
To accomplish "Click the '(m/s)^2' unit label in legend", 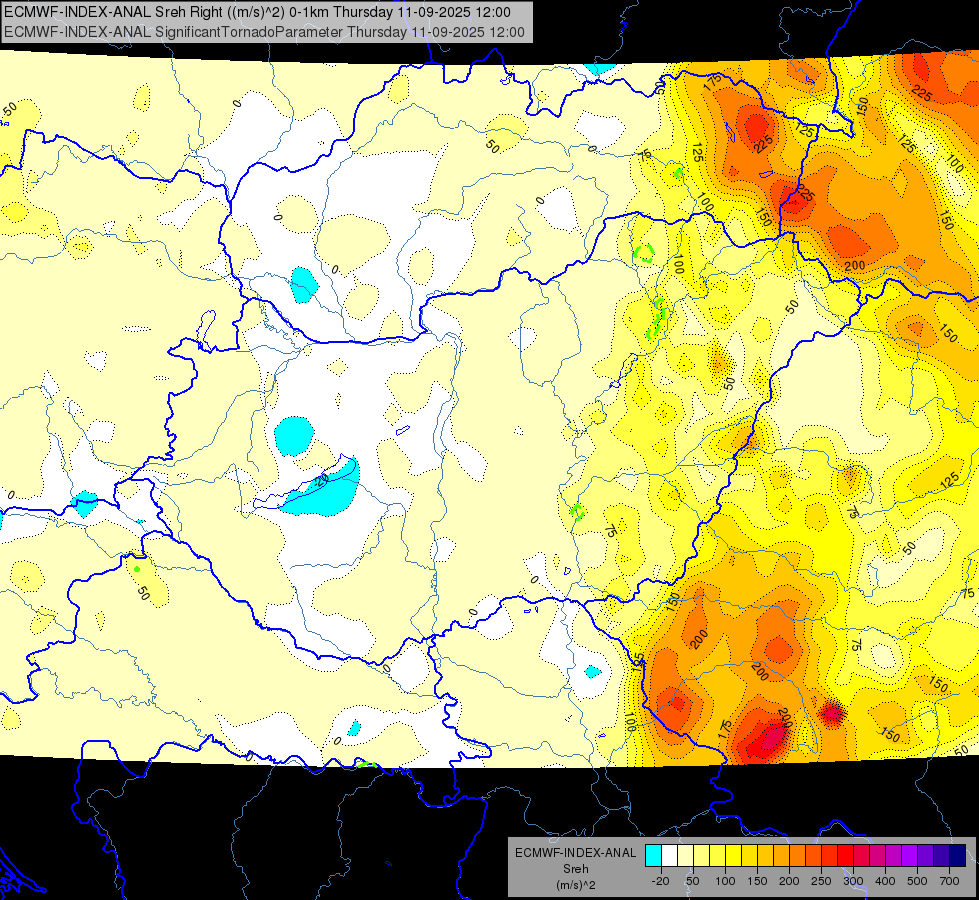I will tap(575, 885).
